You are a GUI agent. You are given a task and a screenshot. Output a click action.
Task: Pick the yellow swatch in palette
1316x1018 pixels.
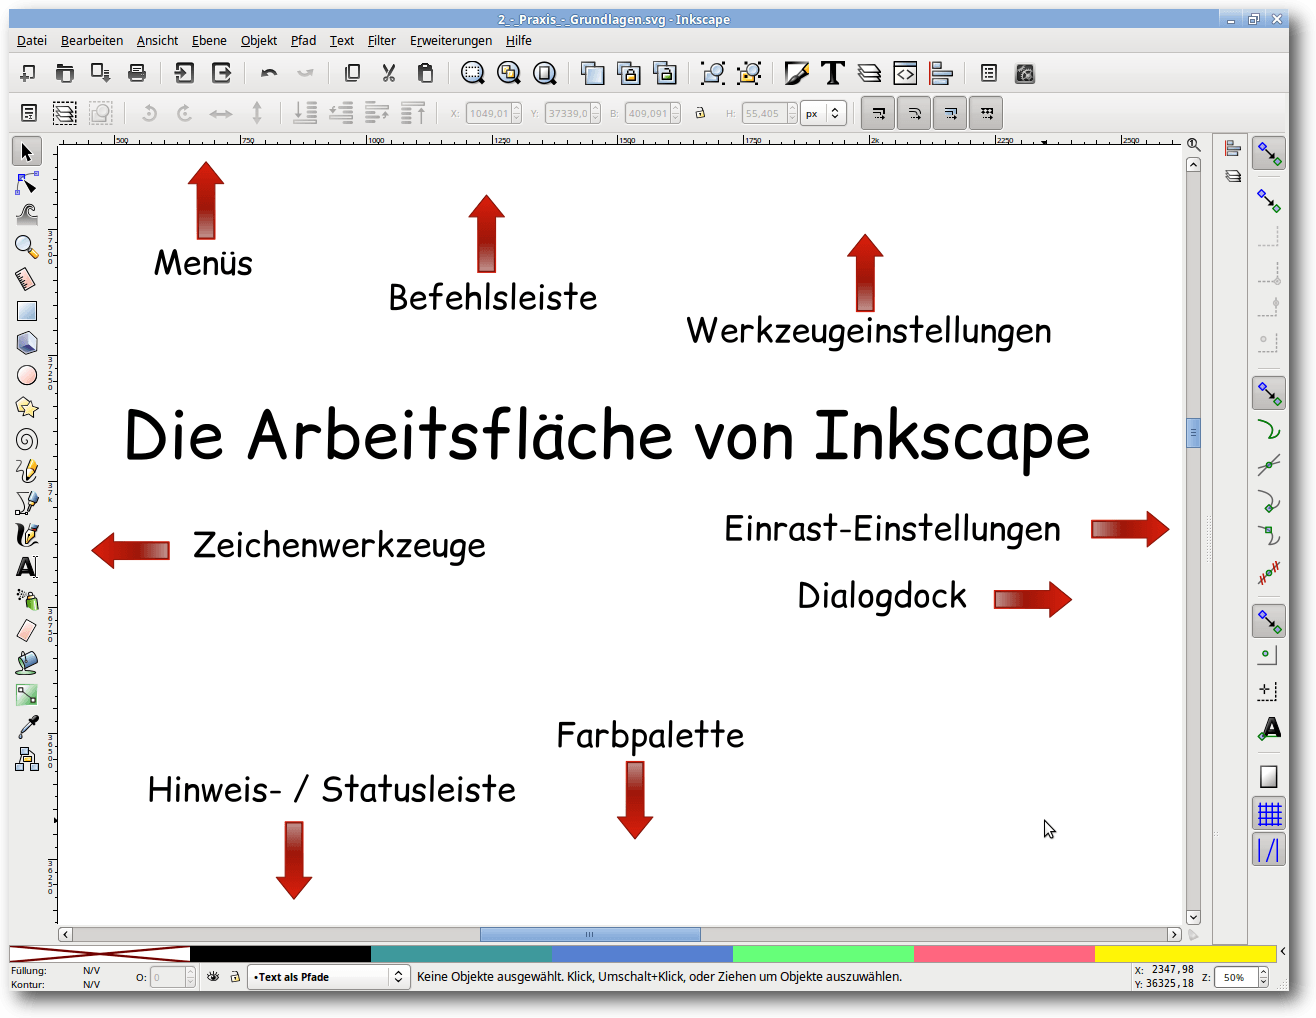(1185, 954)
